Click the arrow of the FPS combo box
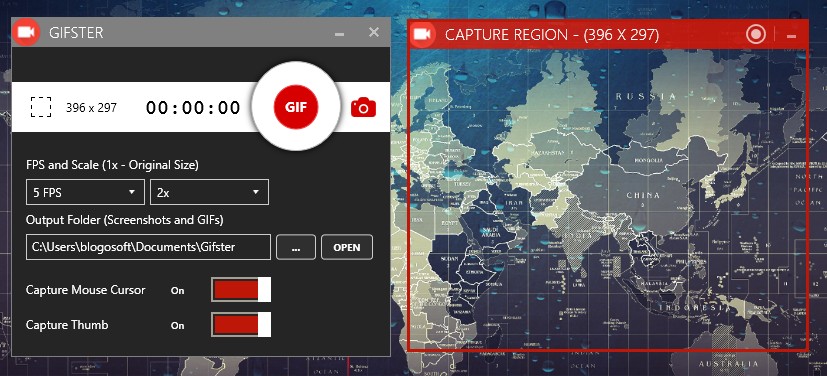This screenshot has width=827, height=376. (132, 192)
